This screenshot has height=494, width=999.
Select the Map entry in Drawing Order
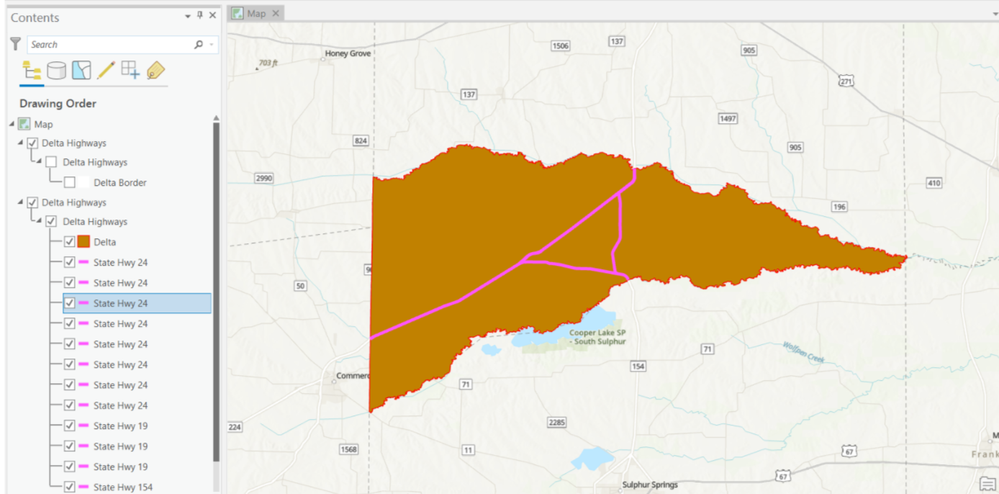43,124
